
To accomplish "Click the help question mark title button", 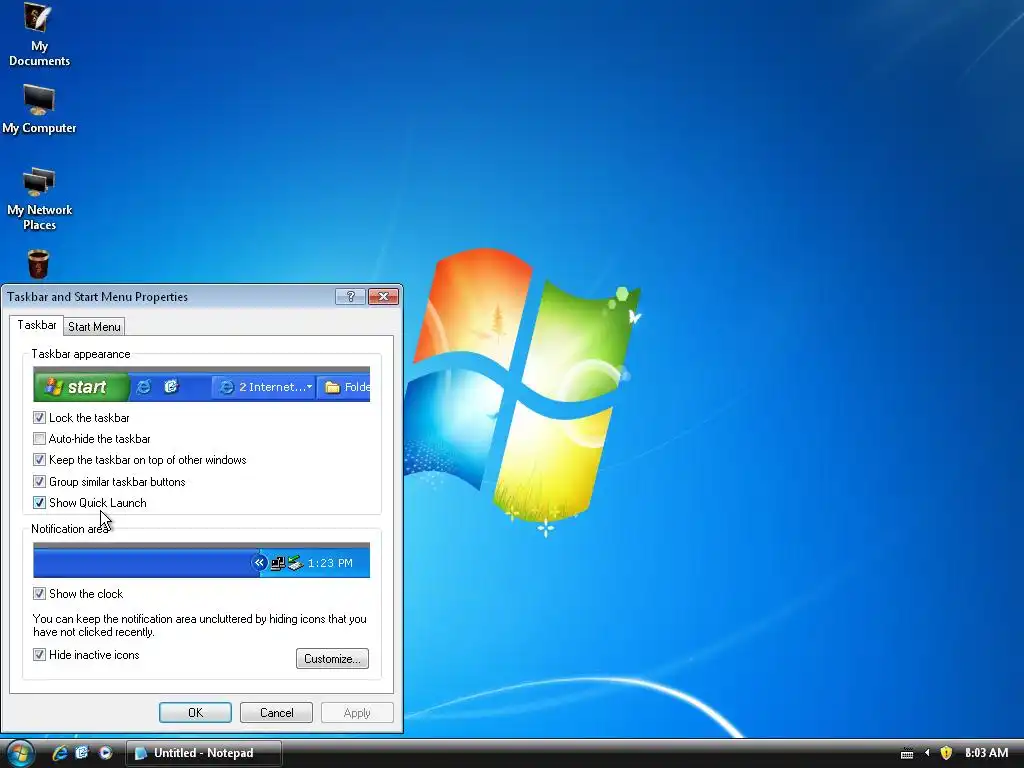I will pyautogui.click(x=350, y=296).
